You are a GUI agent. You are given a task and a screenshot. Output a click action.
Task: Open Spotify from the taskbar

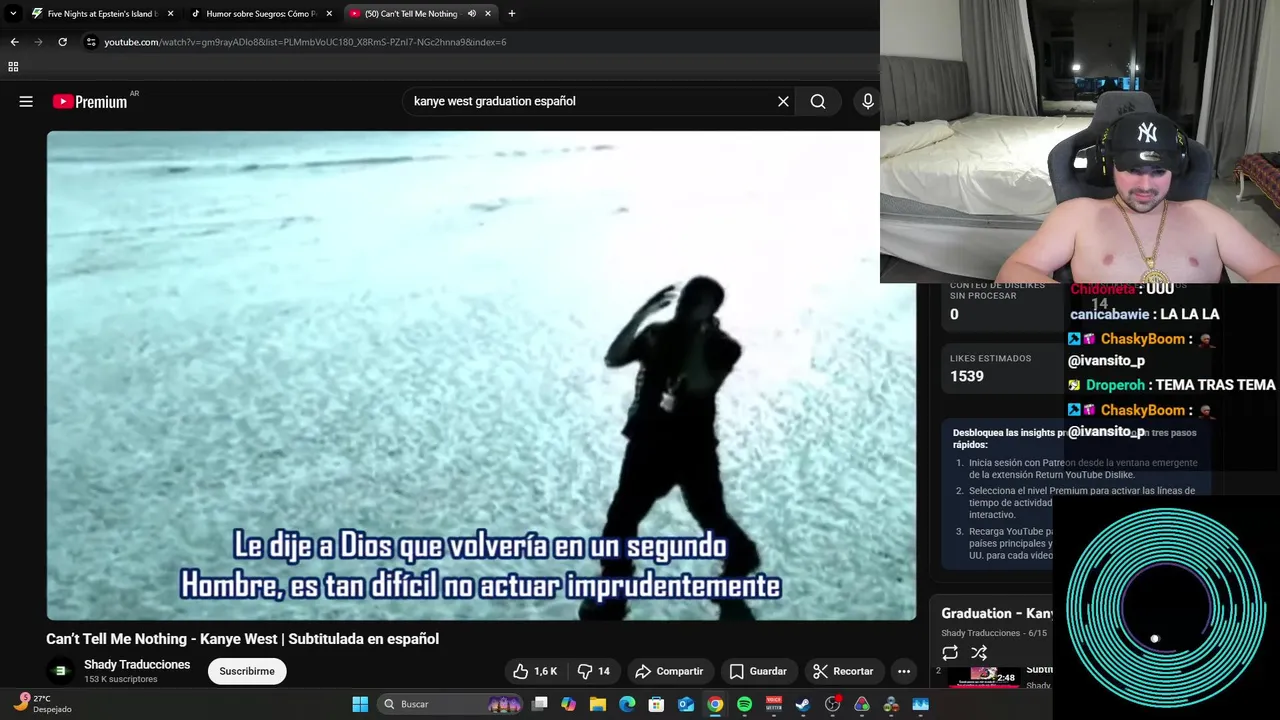click(744, 704)
